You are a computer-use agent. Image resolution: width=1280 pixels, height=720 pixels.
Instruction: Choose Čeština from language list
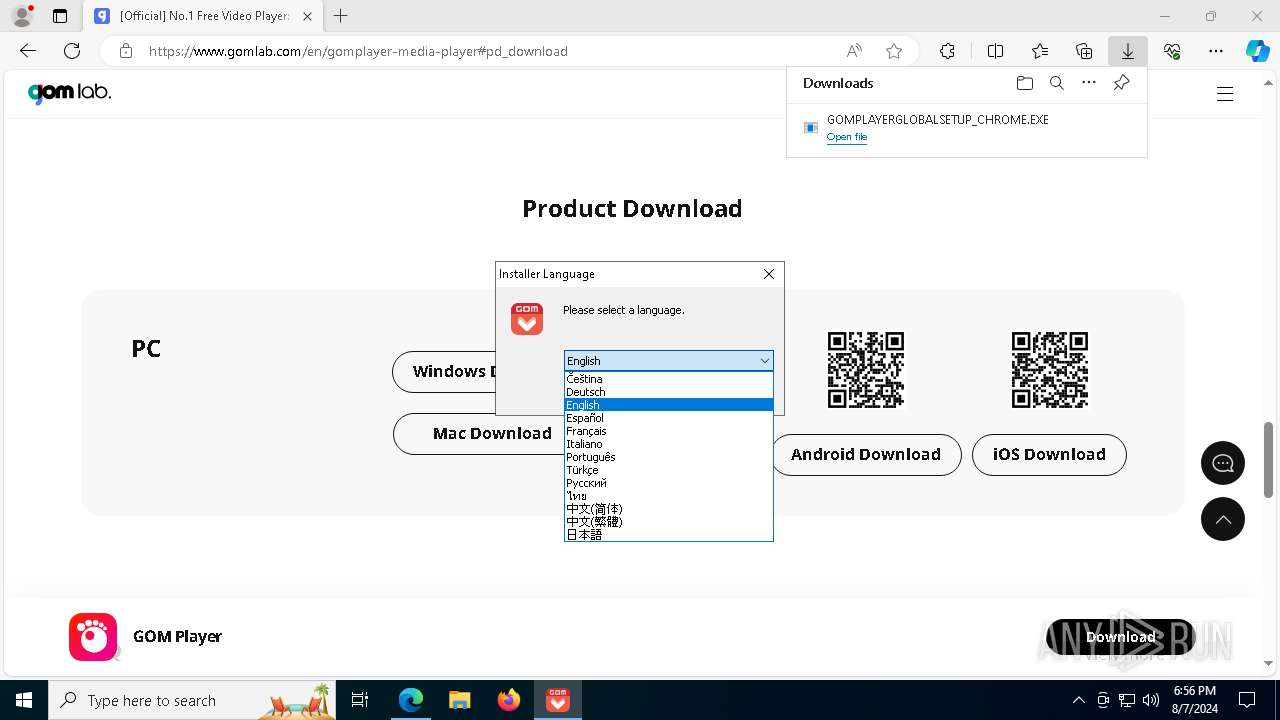click(x=668, y=379)
